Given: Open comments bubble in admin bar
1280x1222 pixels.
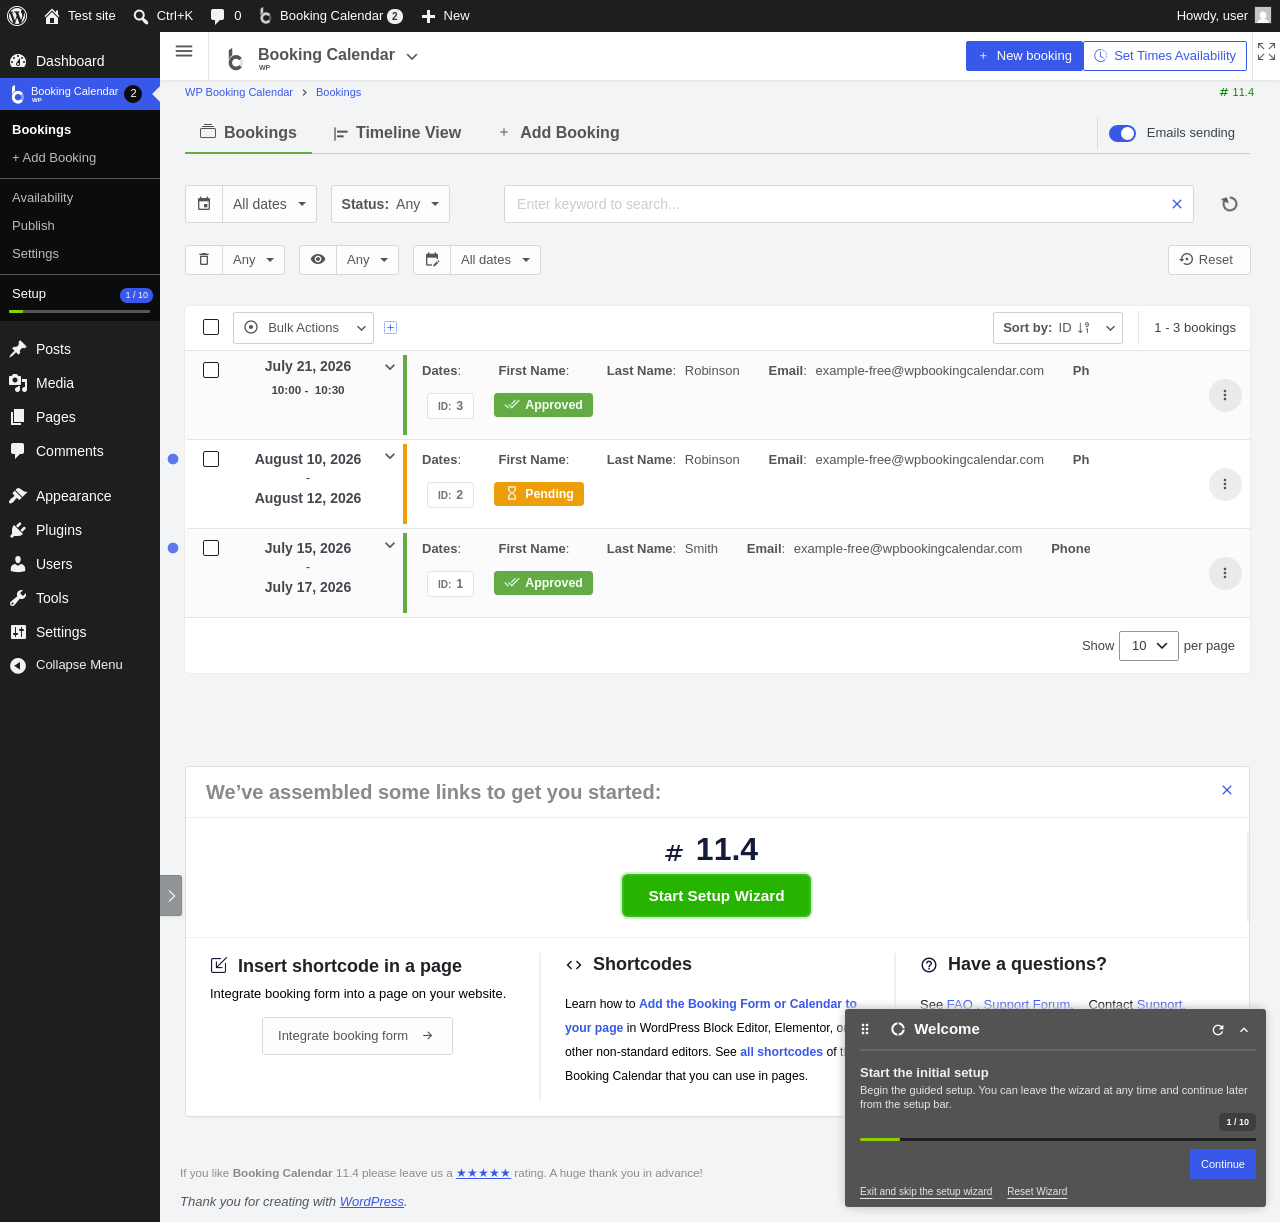Looking at the screenshot, I should point(226,16).
